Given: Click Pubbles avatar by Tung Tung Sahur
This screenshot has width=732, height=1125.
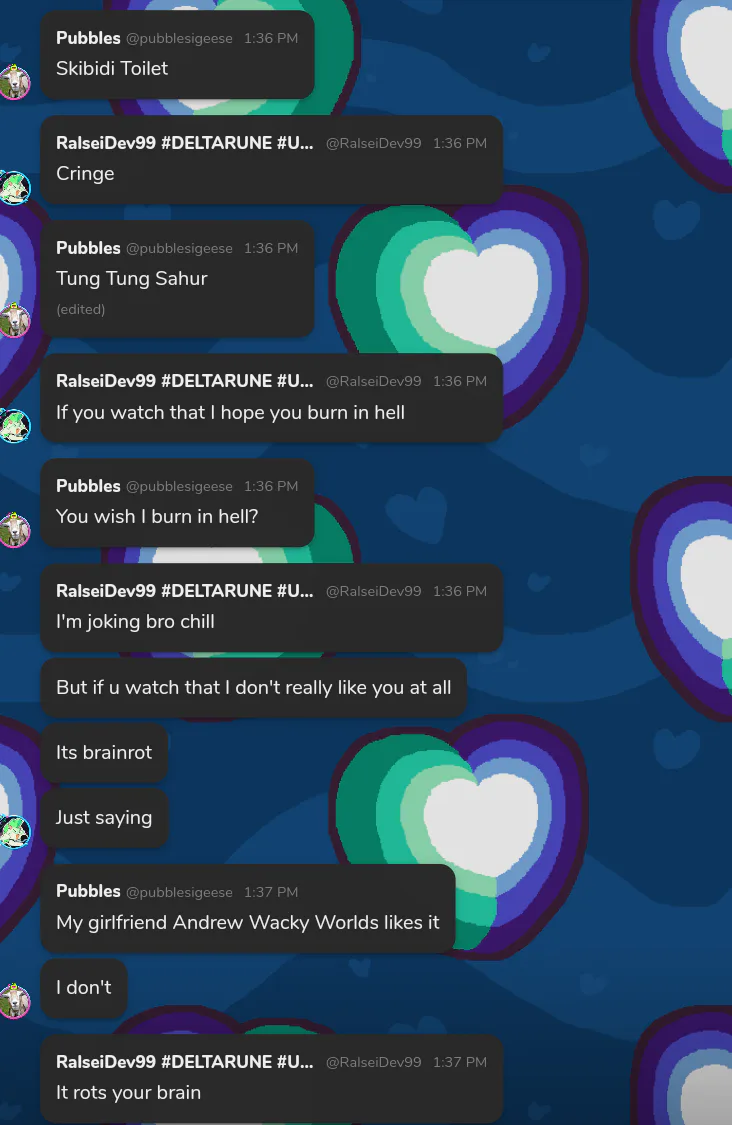Looking at the screenshot, I should coord(14,320).
